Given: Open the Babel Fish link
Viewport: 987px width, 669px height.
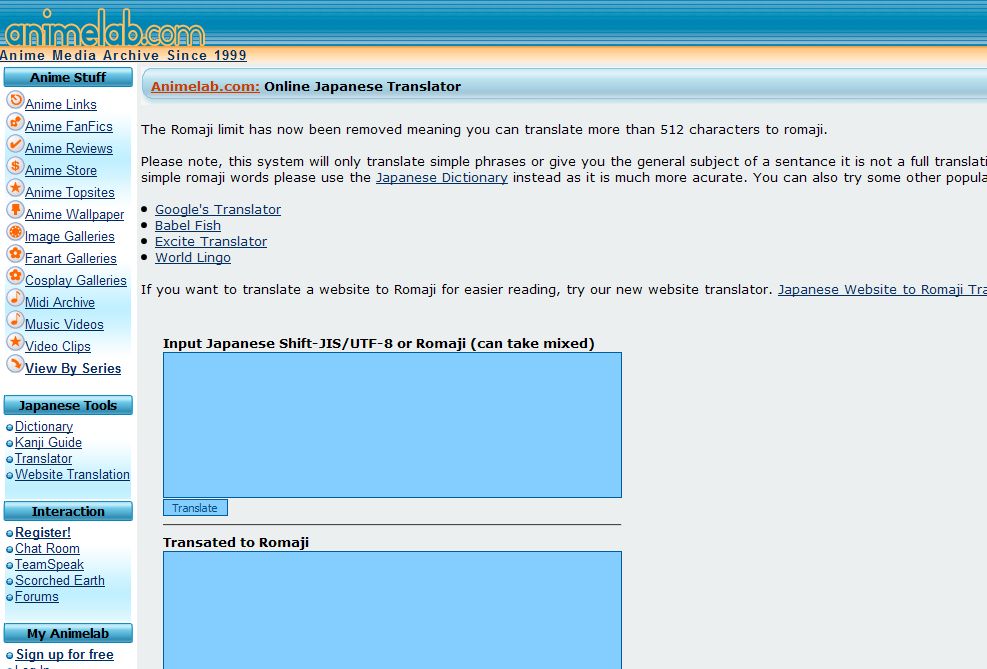Looking at the screenshot, I should click(188, 226).
